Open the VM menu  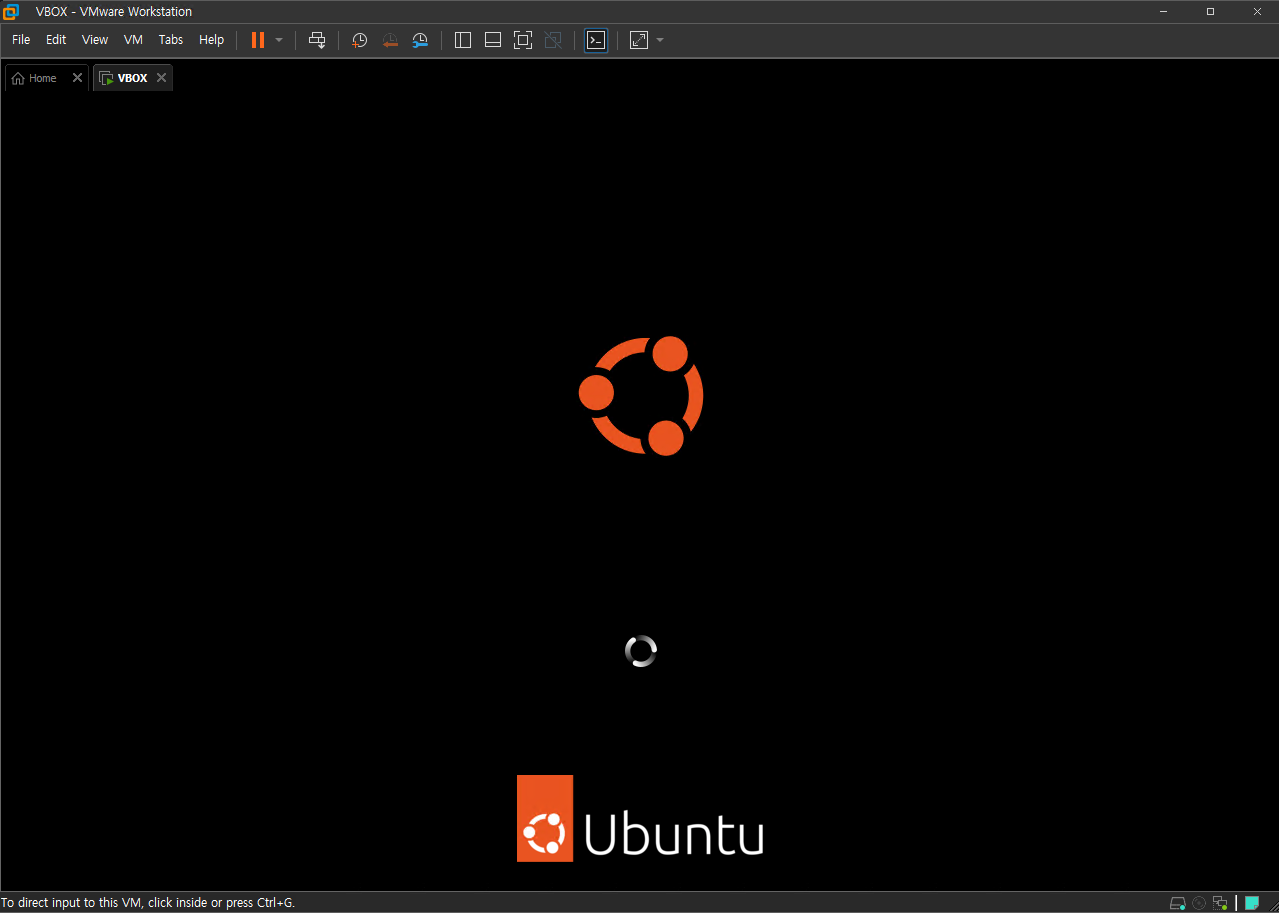[x=133, y=40]
